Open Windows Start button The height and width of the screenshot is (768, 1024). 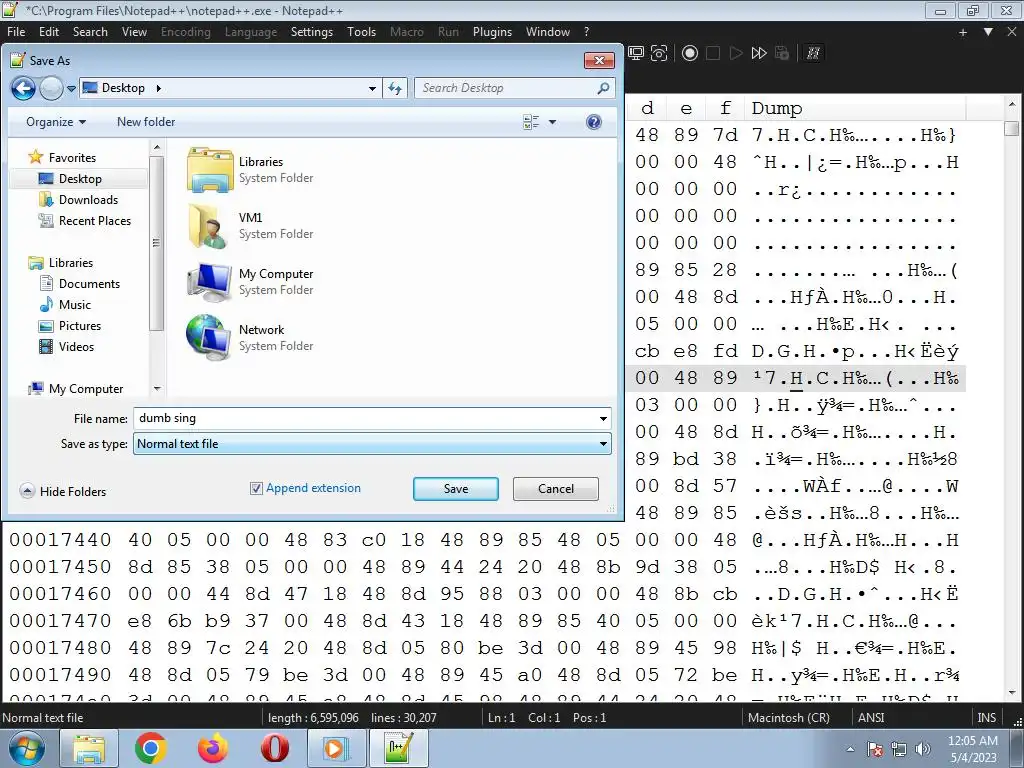[25, 748]
